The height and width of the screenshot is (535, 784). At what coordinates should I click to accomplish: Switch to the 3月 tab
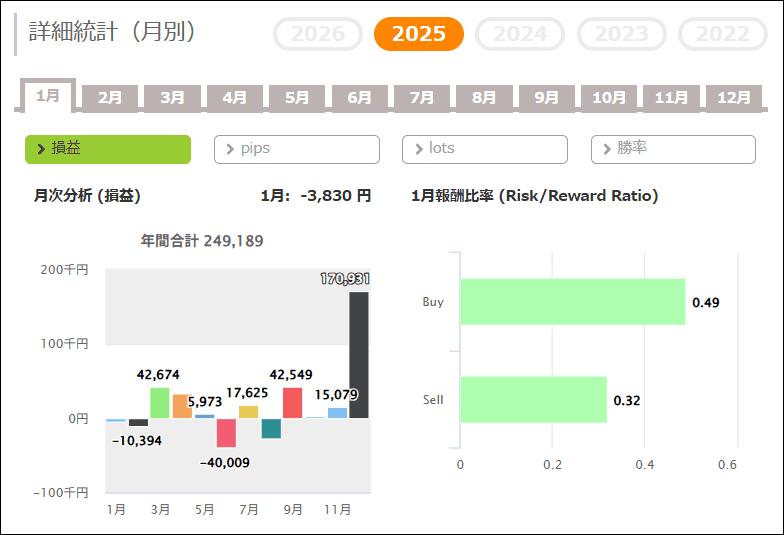tap(173, 98)
